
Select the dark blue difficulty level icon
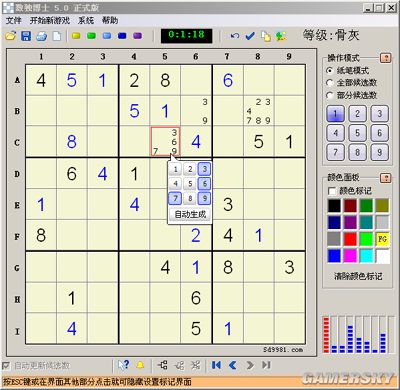point(122,36)
